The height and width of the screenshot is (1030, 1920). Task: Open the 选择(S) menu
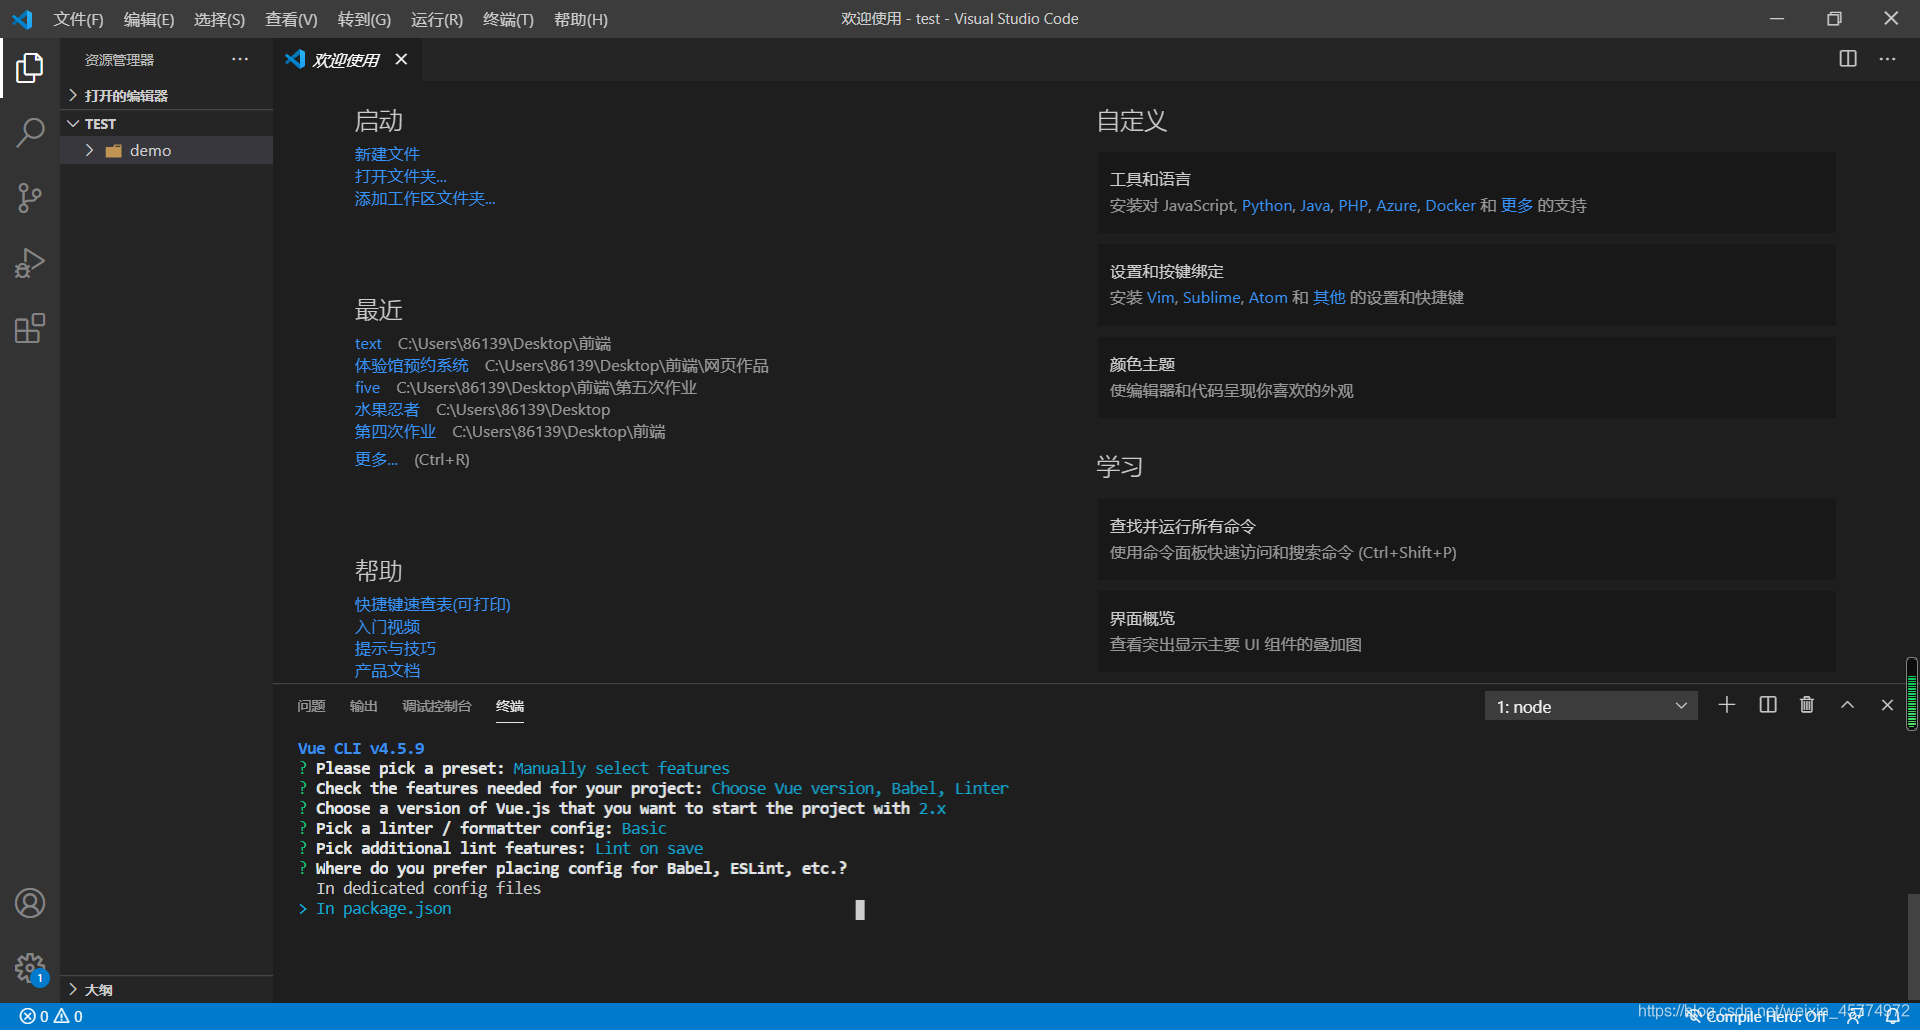(219, 19)
